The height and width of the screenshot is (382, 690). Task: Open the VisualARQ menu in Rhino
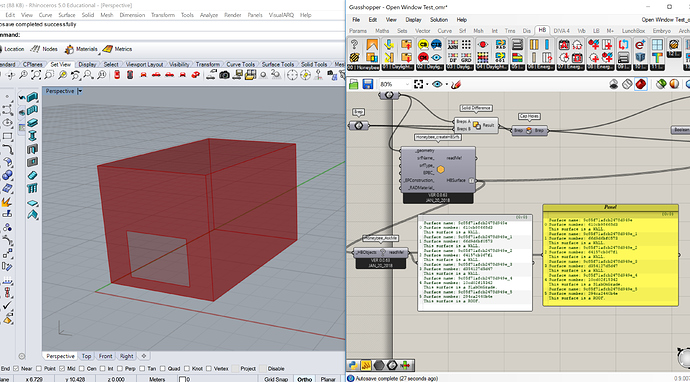pyautogui.click(x=281, y=15)
